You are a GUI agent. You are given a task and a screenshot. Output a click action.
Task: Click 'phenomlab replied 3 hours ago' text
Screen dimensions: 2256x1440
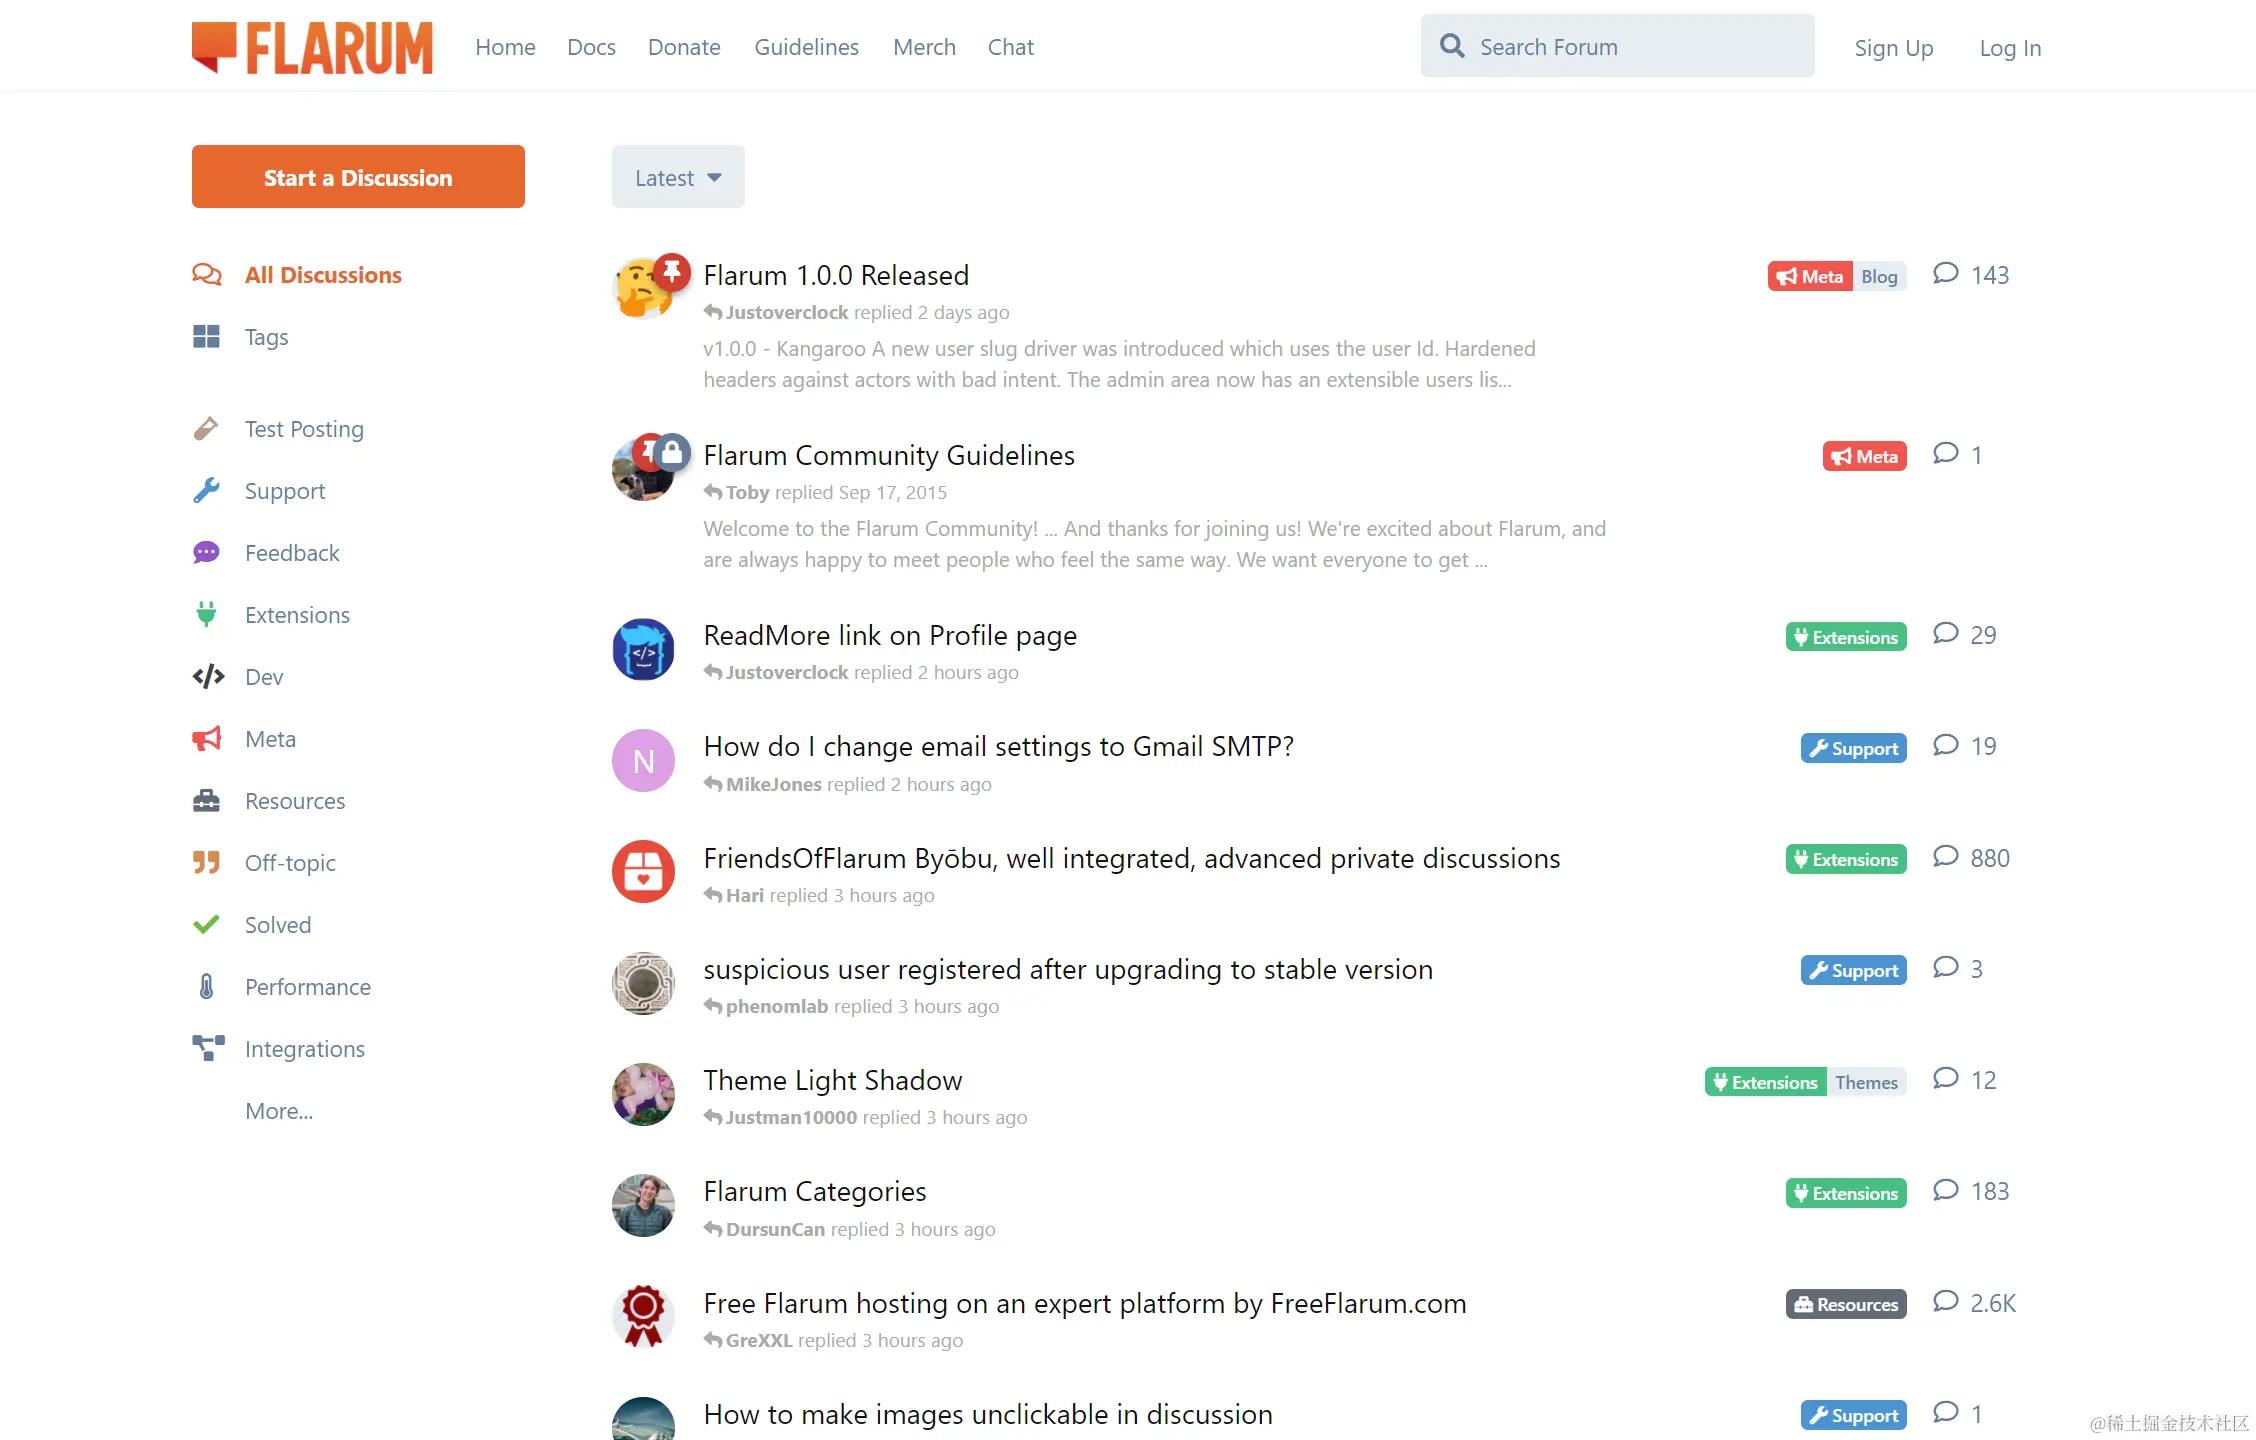click(851, 1007)
